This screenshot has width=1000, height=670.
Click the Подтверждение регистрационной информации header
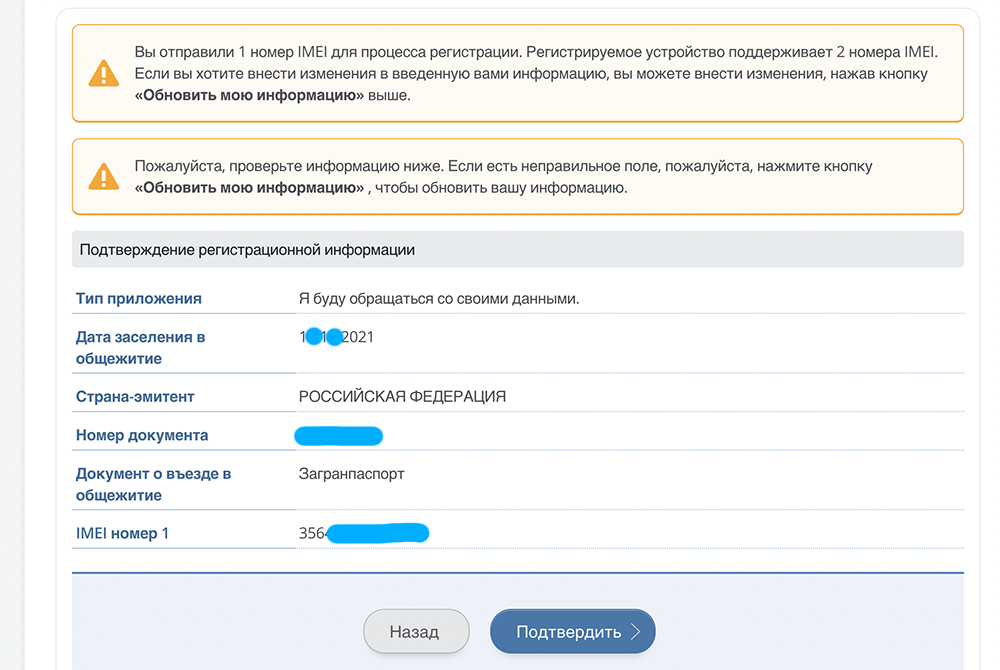click(247, 250)
